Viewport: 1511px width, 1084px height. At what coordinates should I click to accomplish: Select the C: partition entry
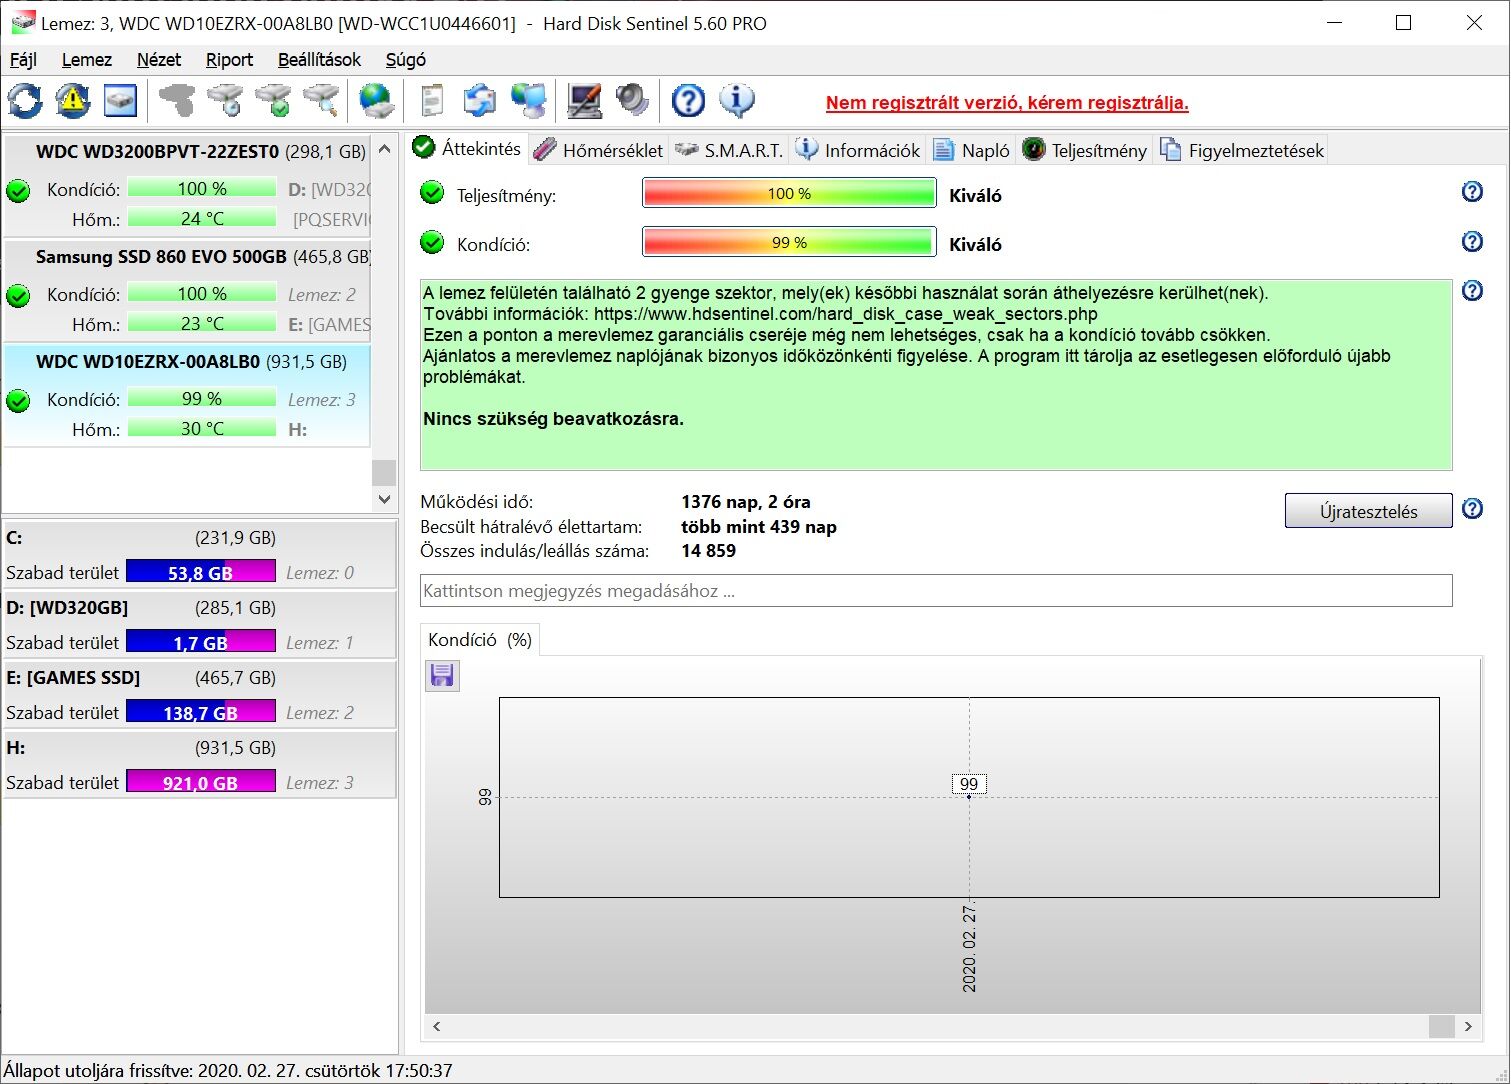(199, 554)
